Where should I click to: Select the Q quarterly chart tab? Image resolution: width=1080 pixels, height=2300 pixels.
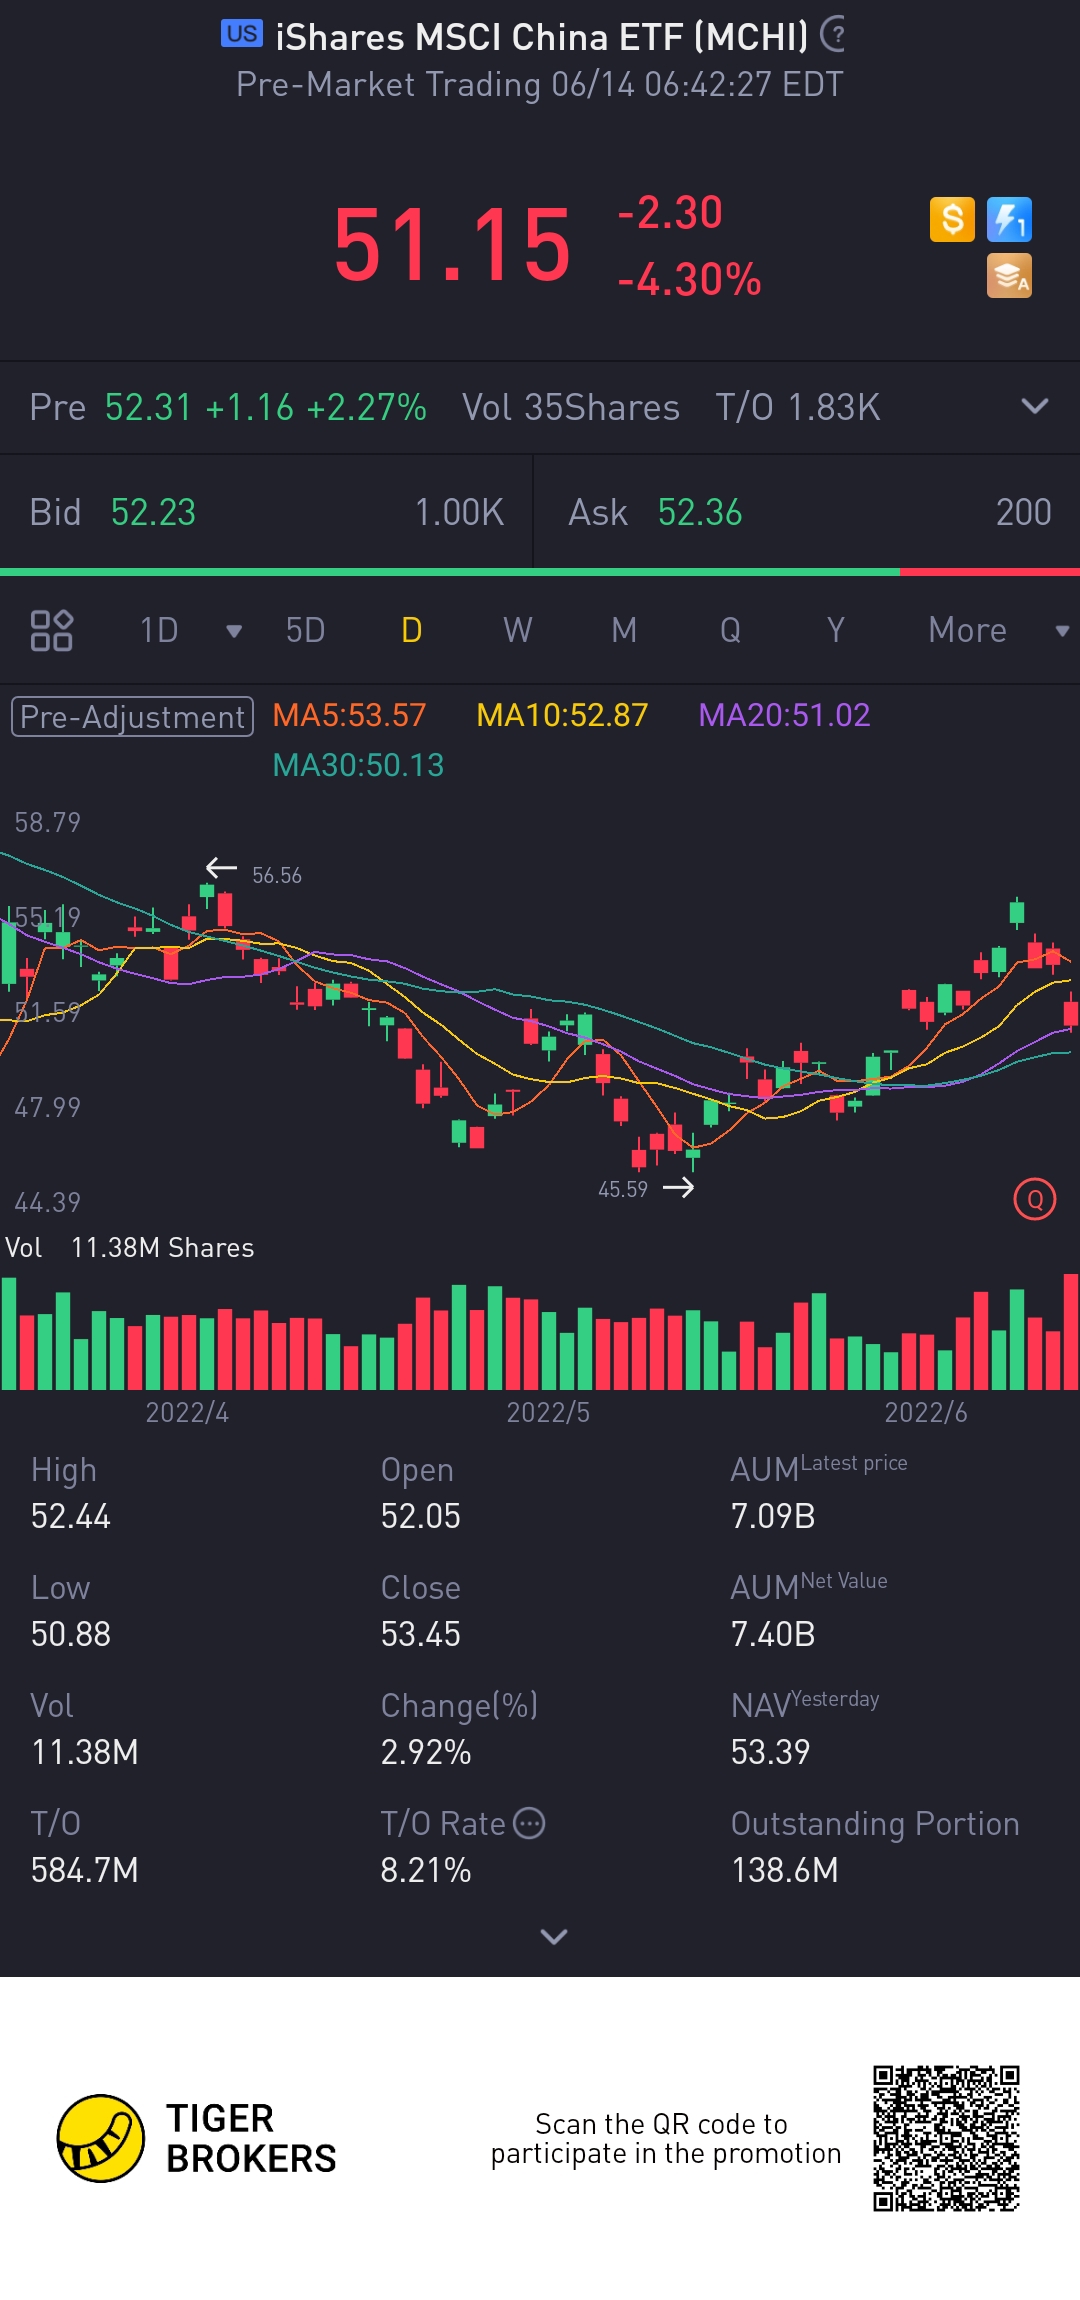click(731, 630)
